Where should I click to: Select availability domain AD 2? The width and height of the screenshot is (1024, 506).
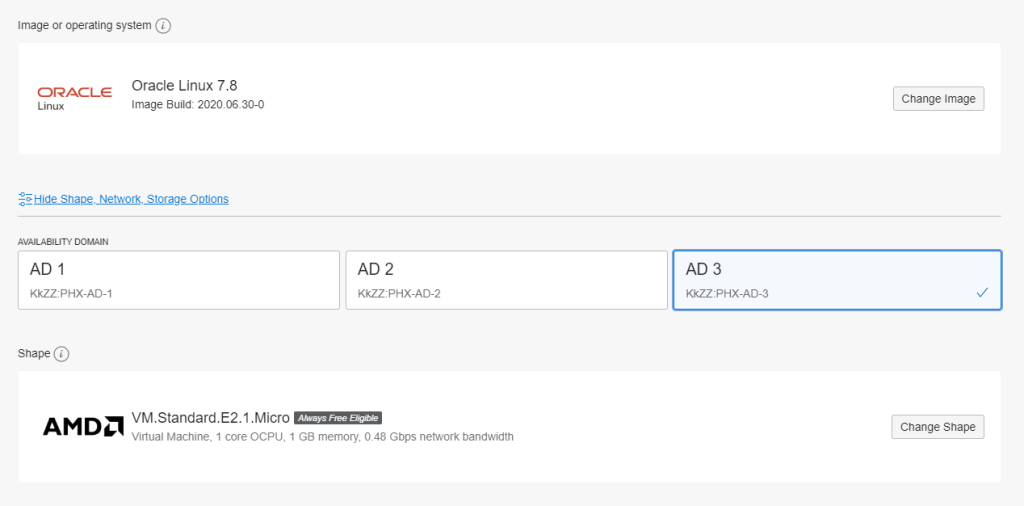pos(506,280)
